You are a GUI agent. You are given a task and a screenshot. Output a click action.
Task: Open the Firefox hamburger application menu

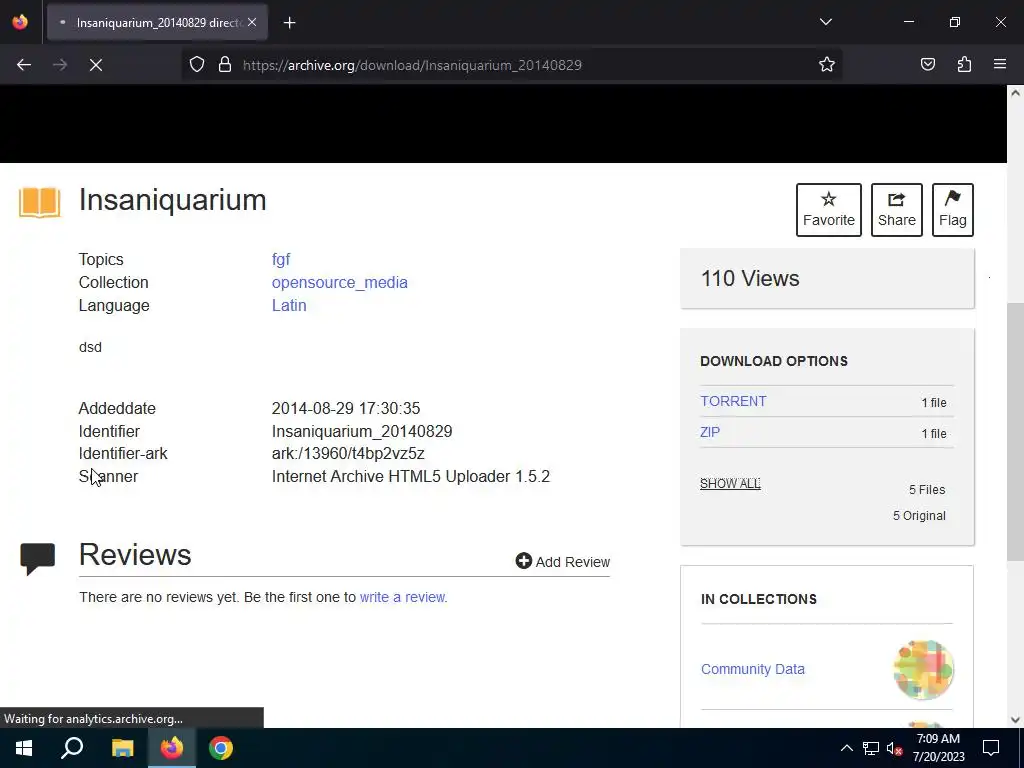pyautogui.click(x=1000, y=64)
